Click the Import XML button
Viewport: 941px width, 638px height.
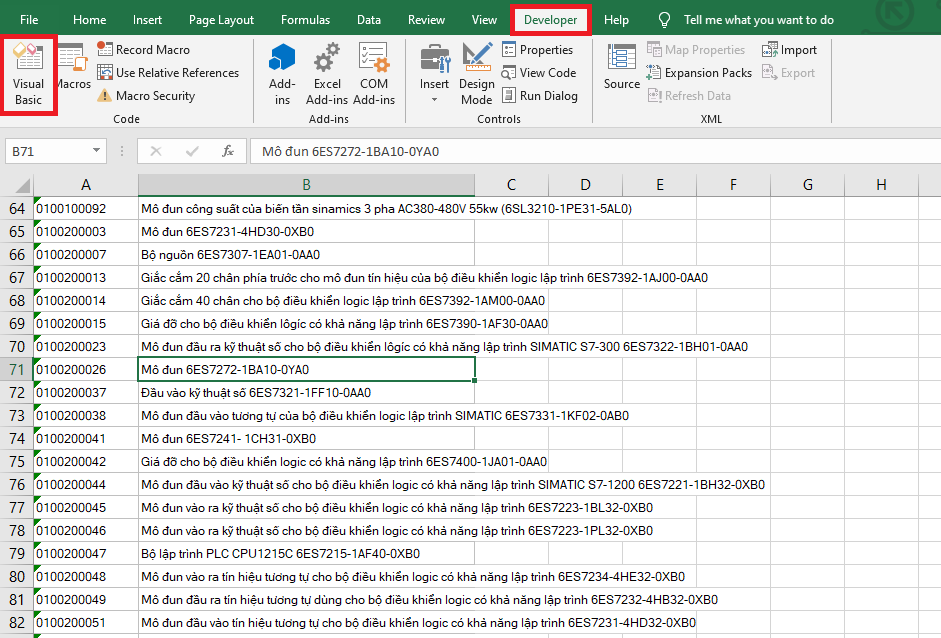pos(789,49)
